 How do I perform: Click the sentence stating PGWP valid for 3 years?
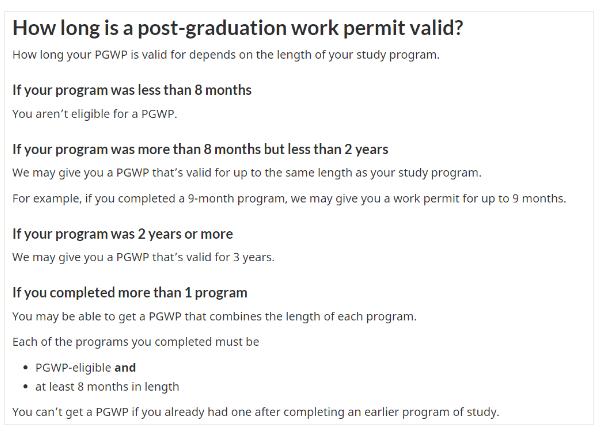[143, 257]
